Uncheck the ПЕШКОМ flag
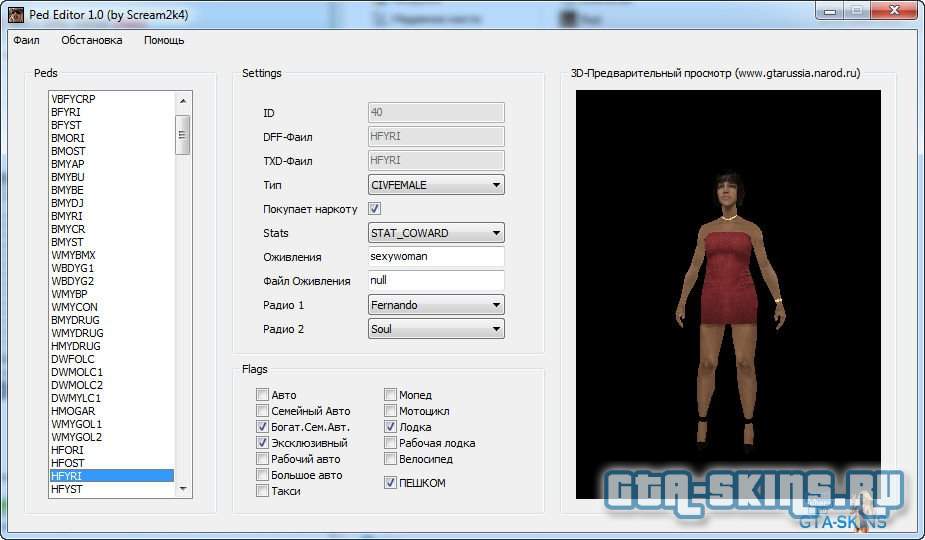 [x=390, y=482]
